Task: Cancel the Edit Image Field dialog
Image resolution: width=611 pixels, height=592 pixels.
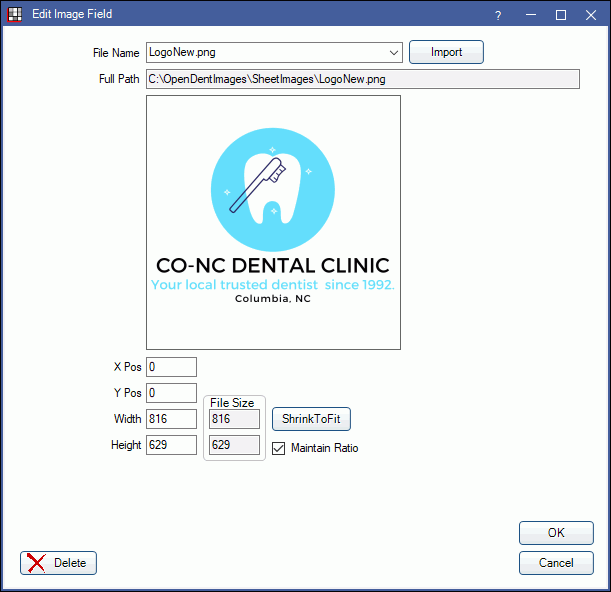Action: (556, 563)
